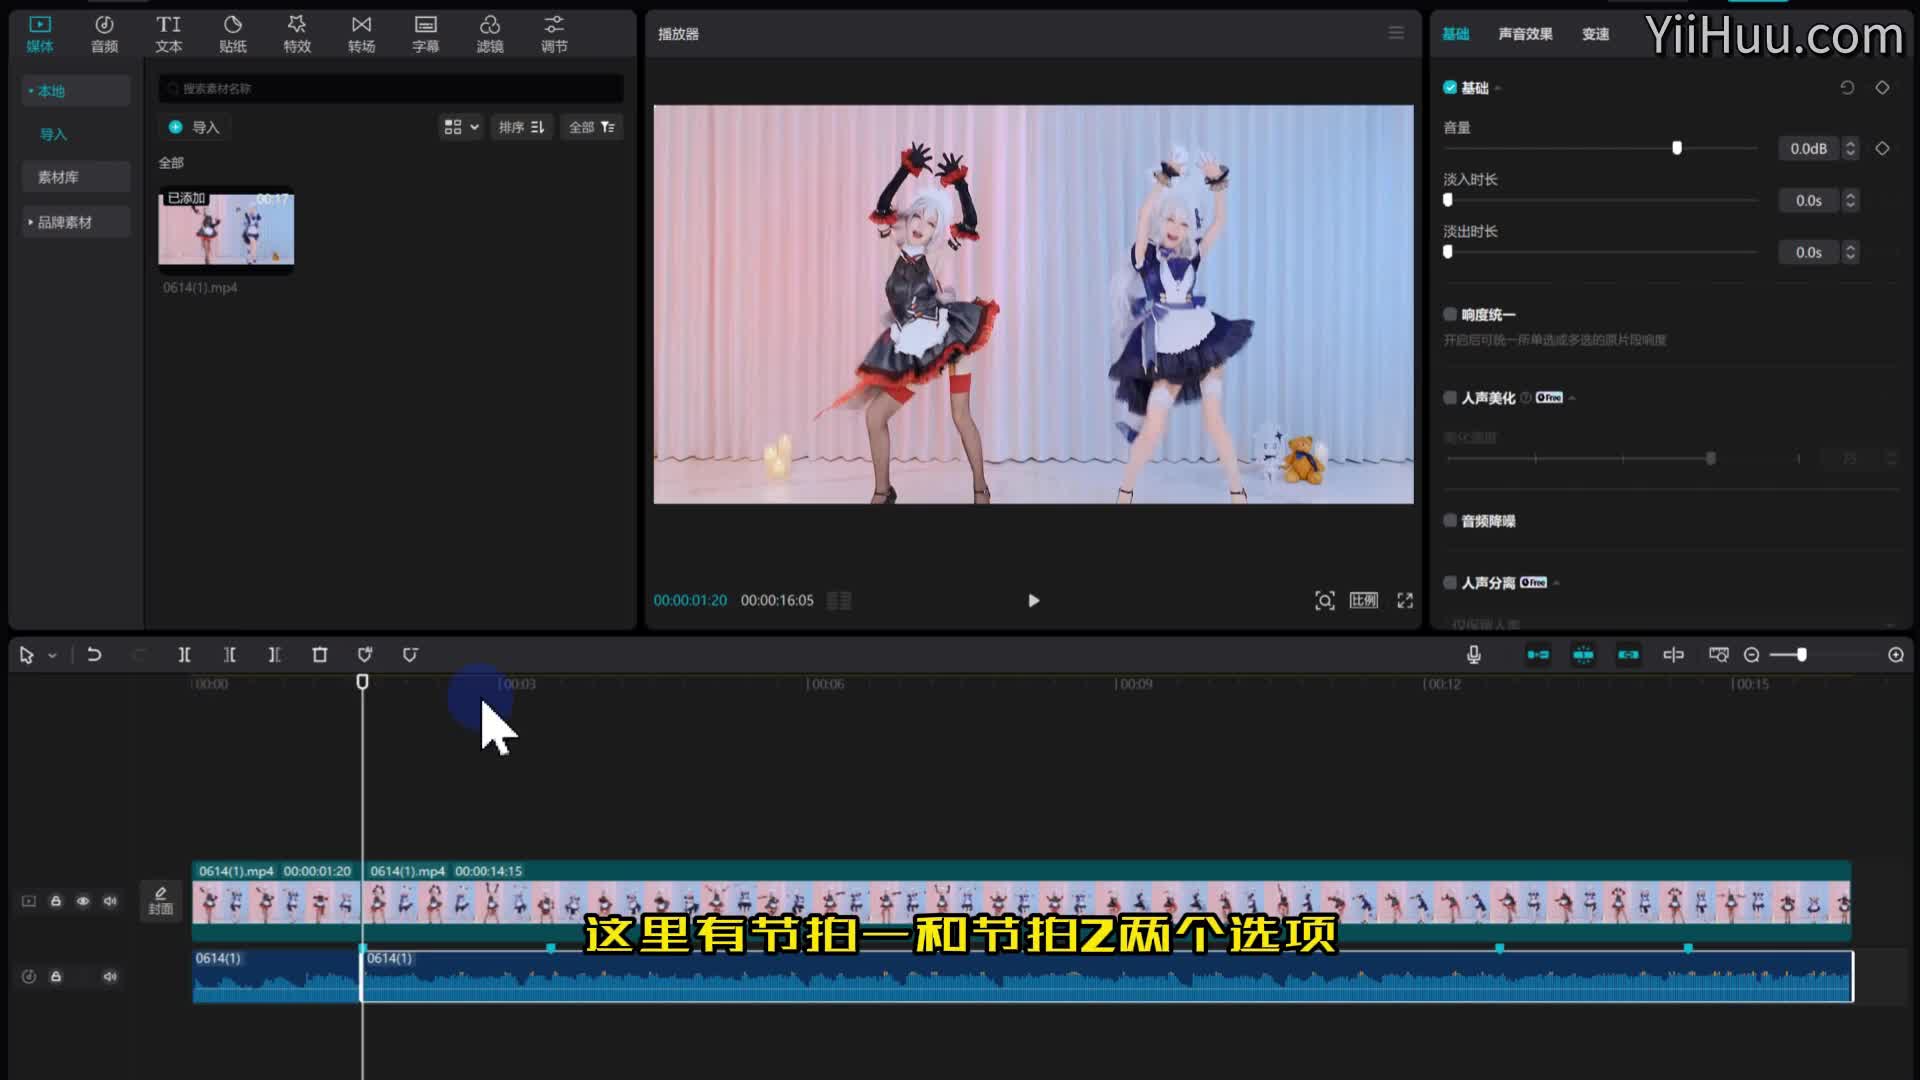
Task: Click the fade-out 0.0s stepper arrows
Action: tap(1850, 252)
